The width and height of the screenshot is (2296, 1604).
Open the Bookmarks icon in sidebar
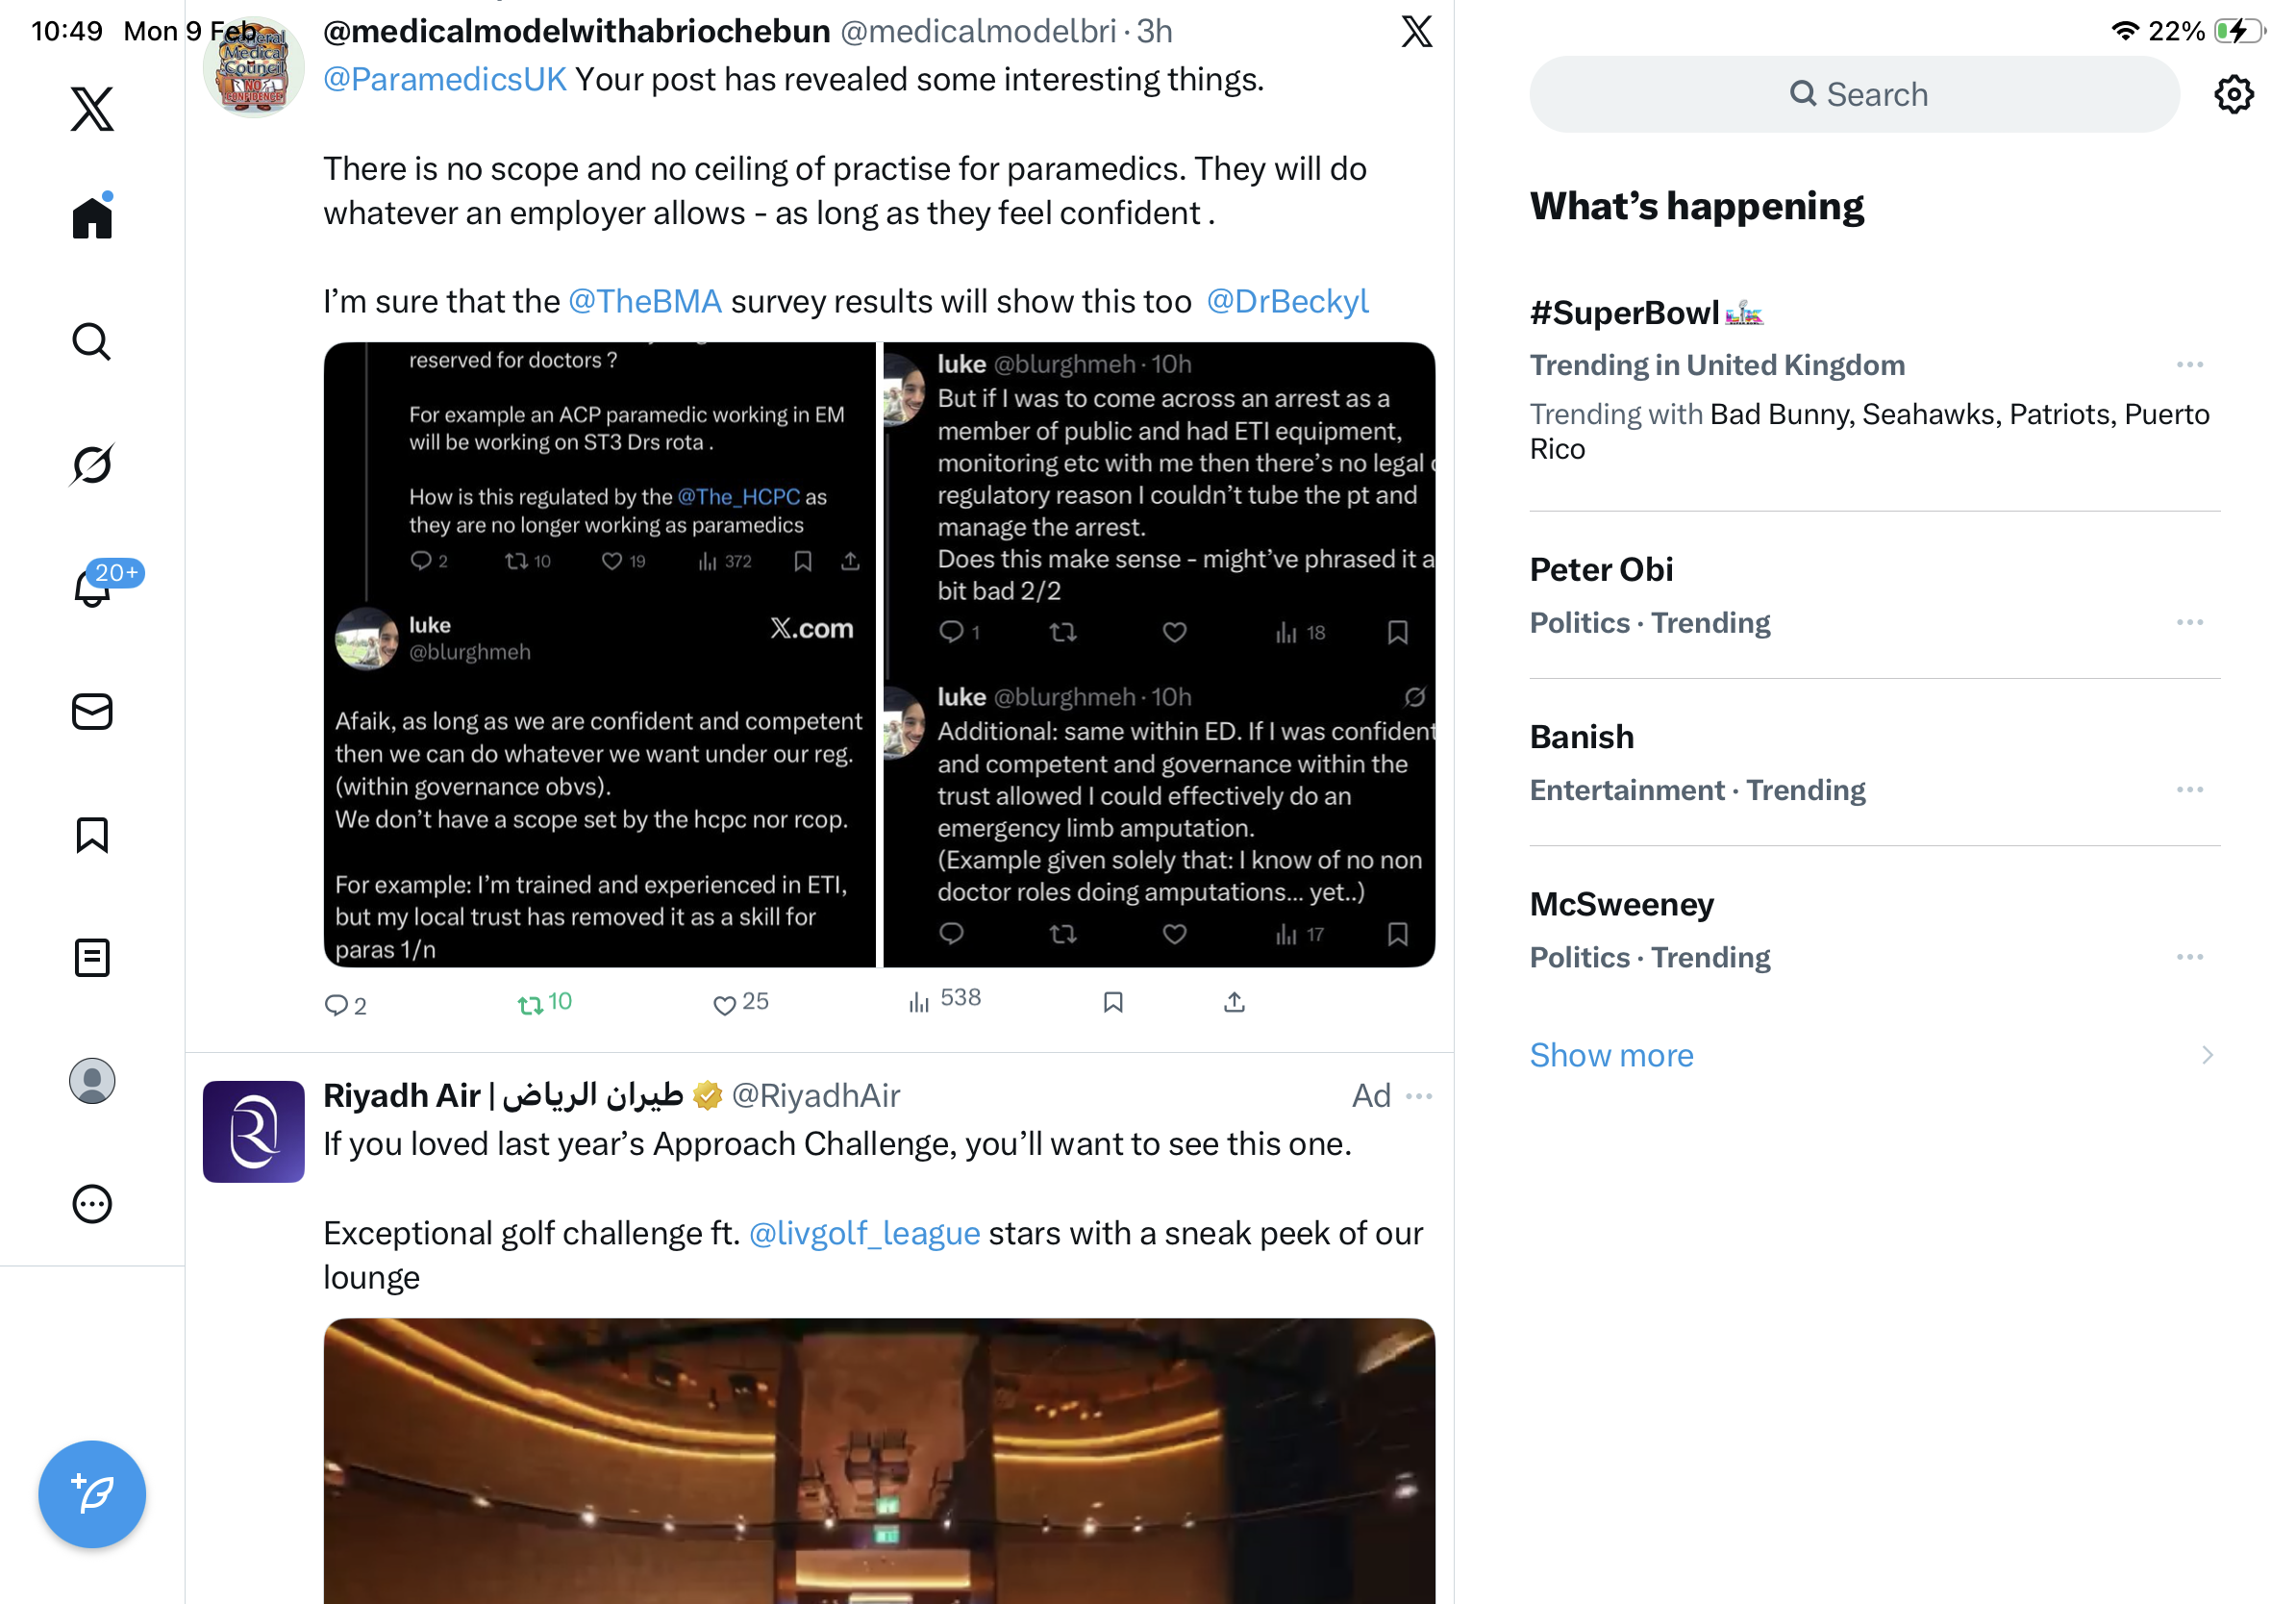coord(92,835)
